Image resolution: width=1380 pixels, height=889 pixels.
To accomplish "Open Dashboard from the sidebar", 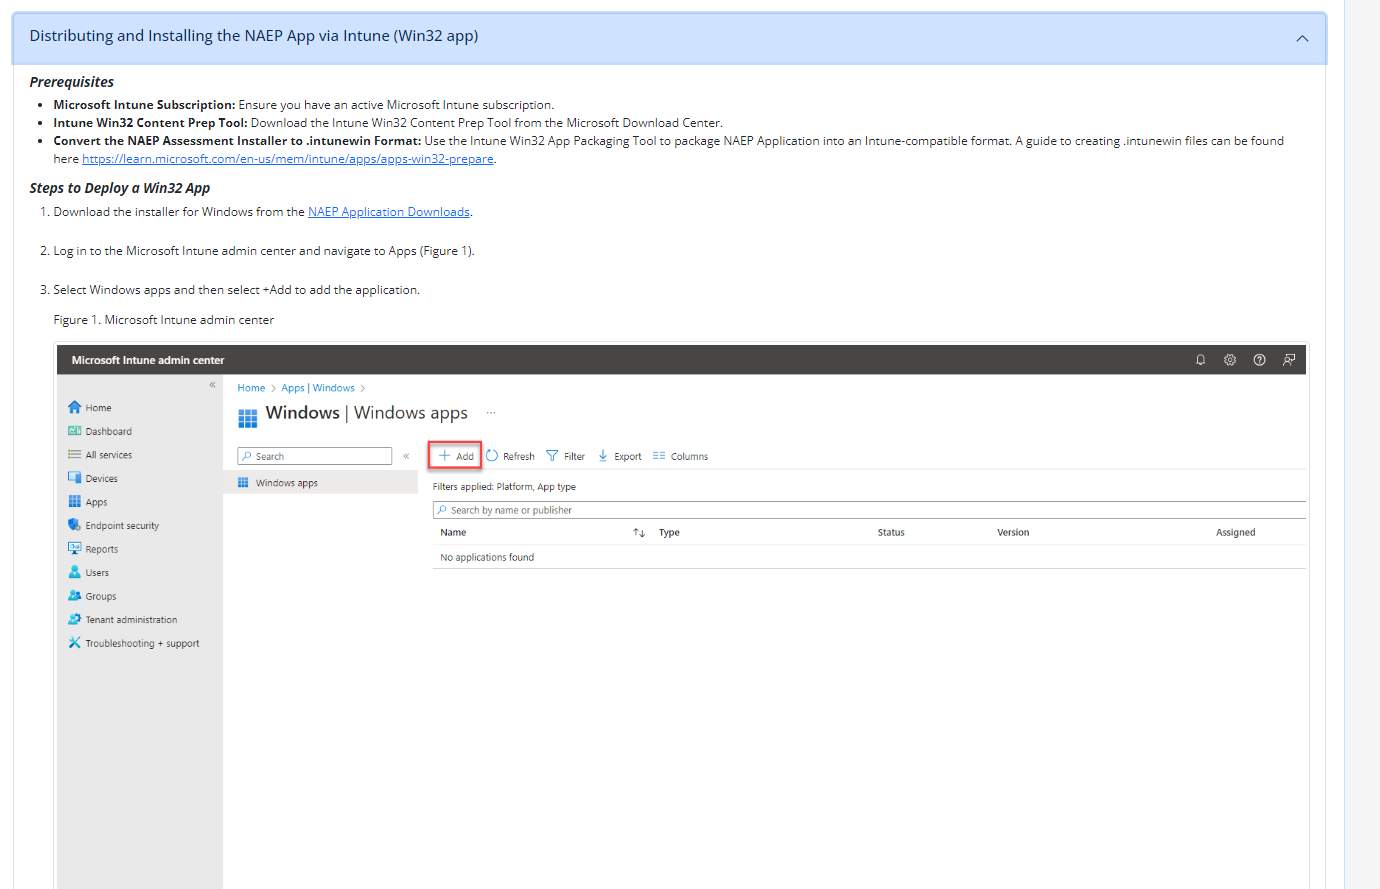I will (x=100, y=432).
